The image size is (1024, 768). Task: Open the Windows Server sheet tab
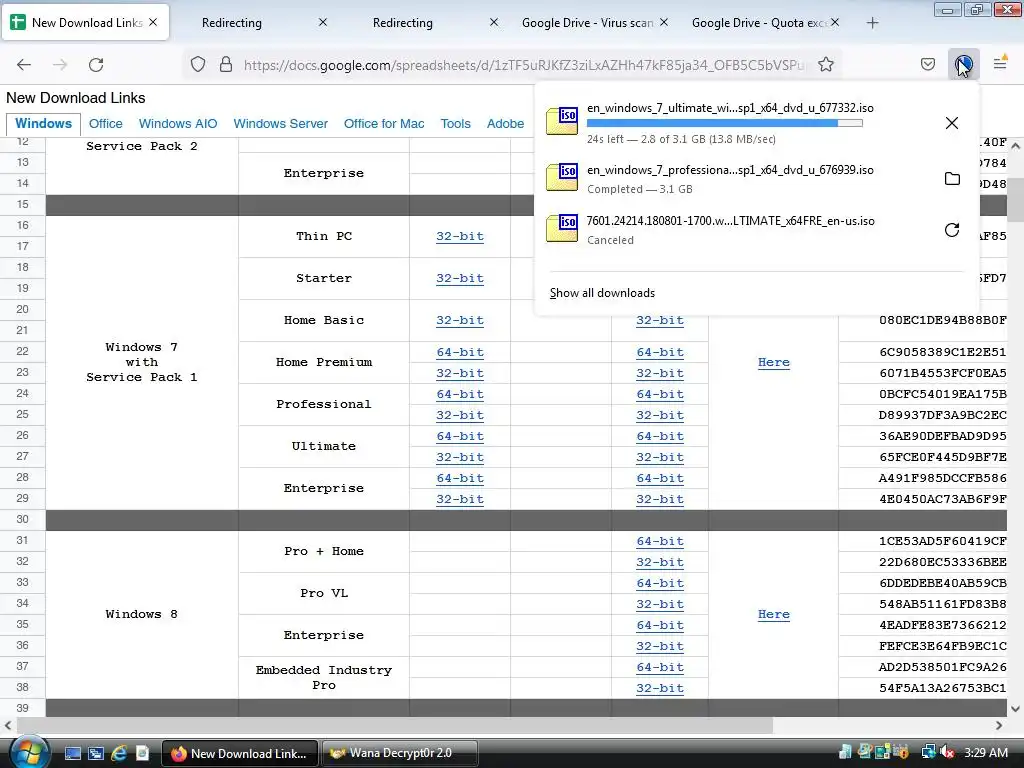pyautogui.click(x=280, y=123)
